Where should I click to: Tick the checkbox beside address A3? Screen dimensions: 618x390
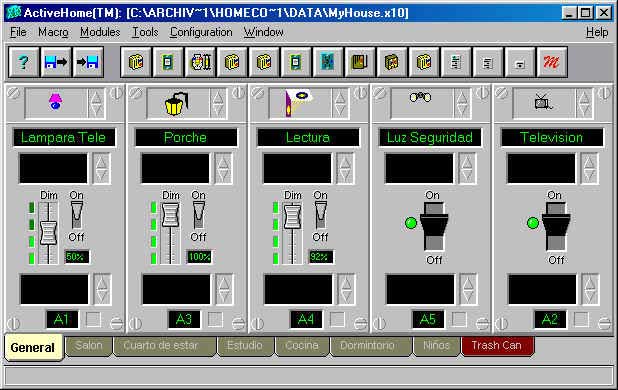(215, 319)
